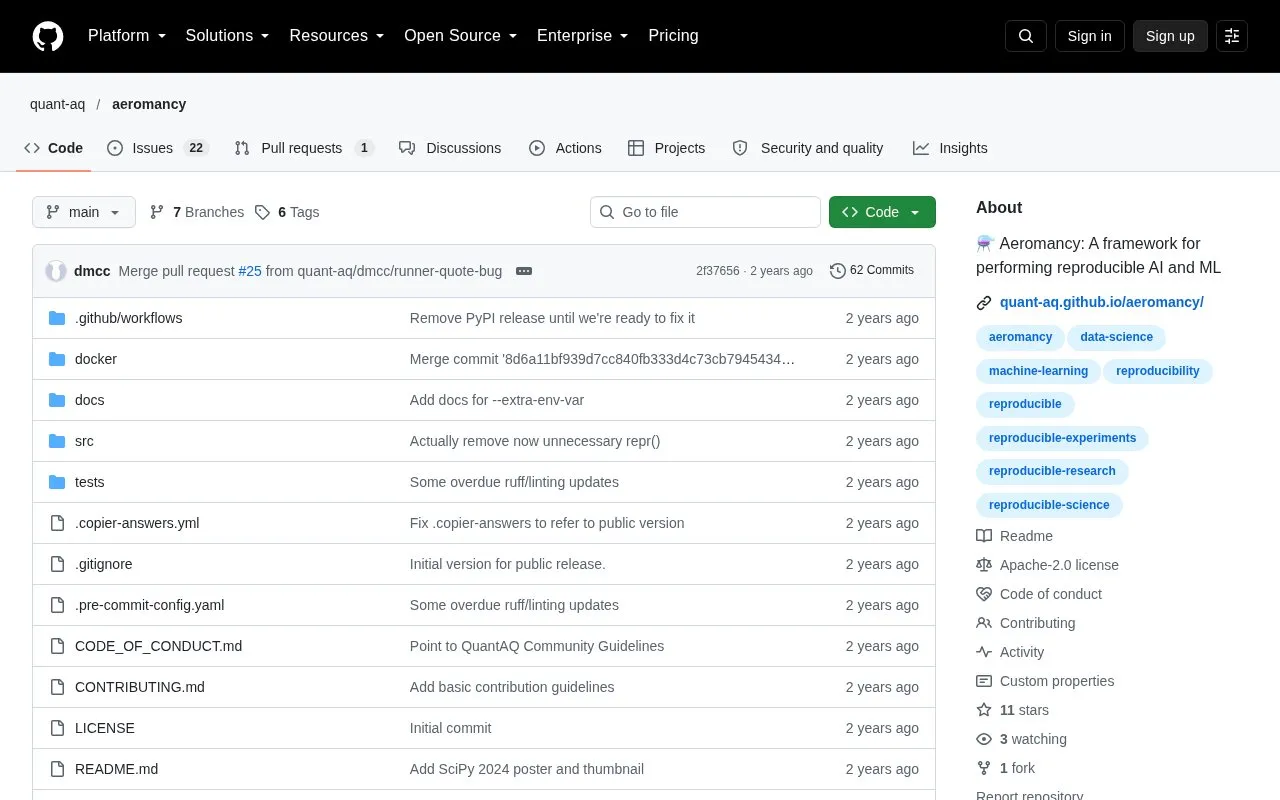Image resolution: width=1280 pixels, height=800 pixels.
Task: Click the stars icon in About
Action: pos(984,710)
